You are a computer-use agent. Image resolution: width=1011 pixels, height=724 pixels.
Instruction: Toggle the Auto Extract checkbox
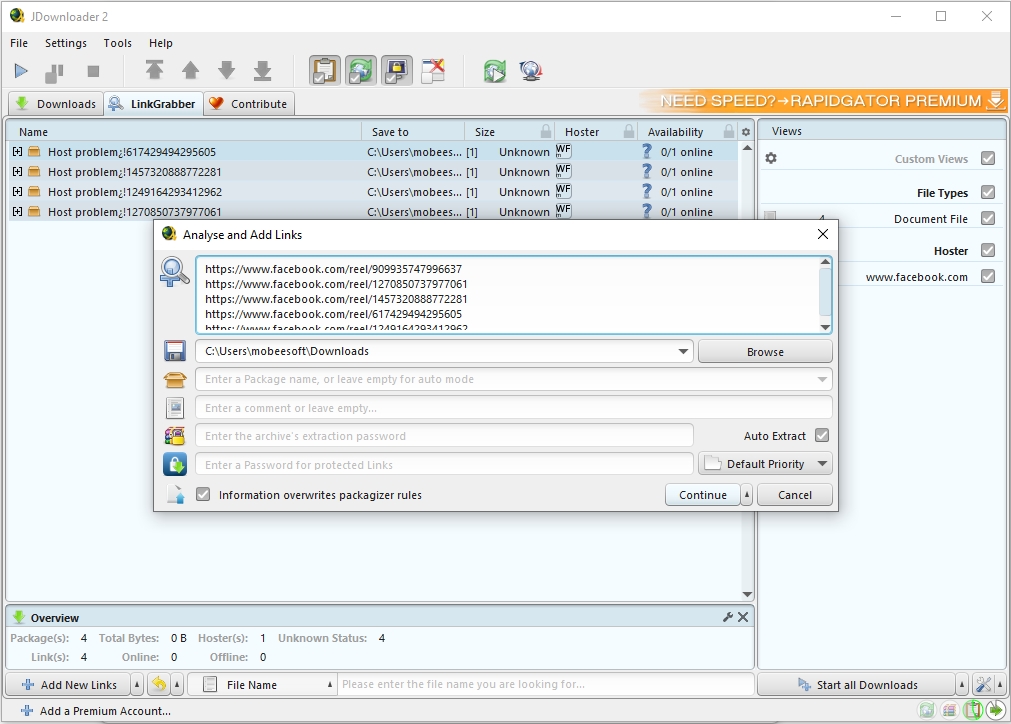(x=822, y=436)
